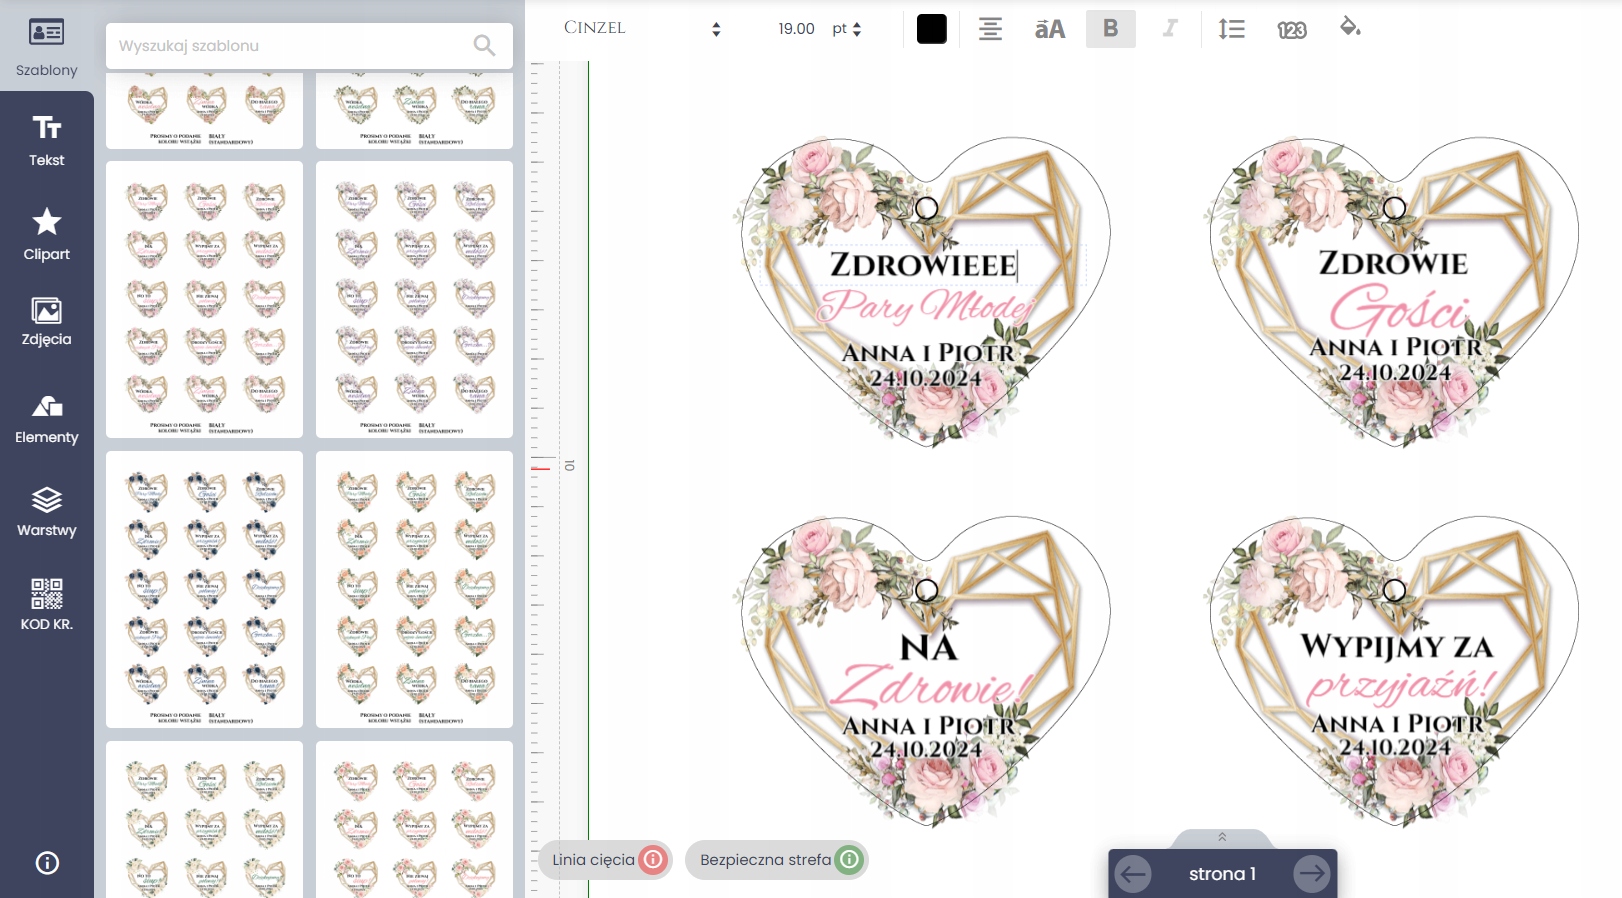Toggle uppercase text transform
The height and width of the screenshot is (898, 1622).
click(1049, 29)
